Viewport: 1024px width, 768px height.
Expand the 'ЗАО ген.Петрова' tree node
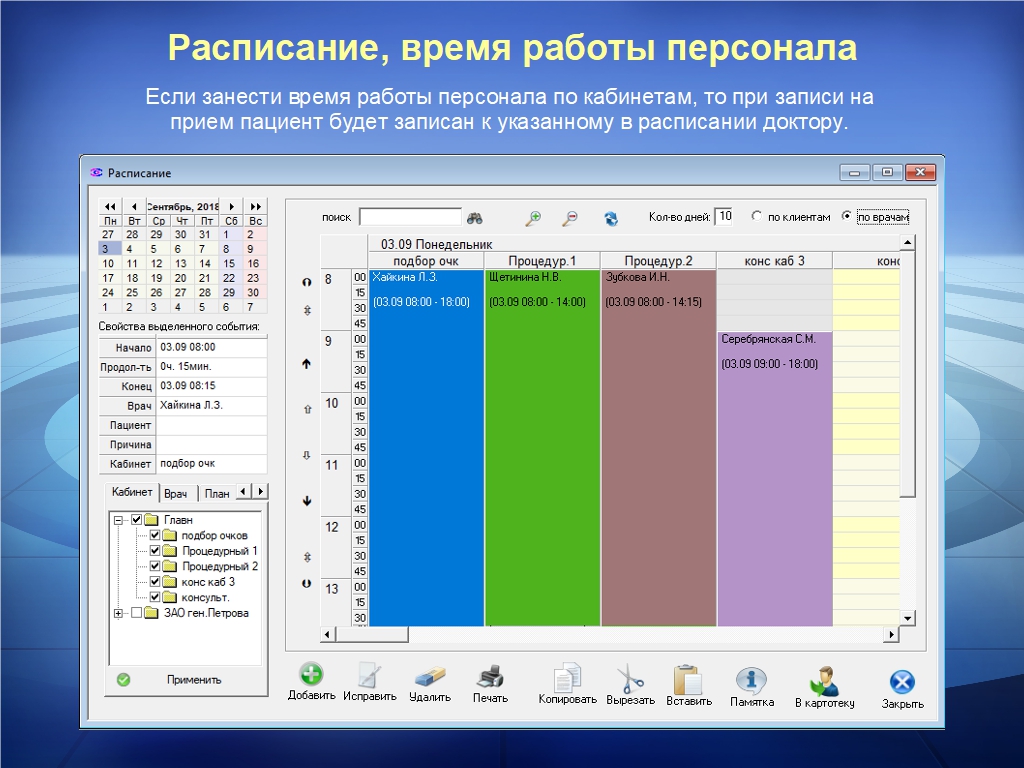coord(119,613)
